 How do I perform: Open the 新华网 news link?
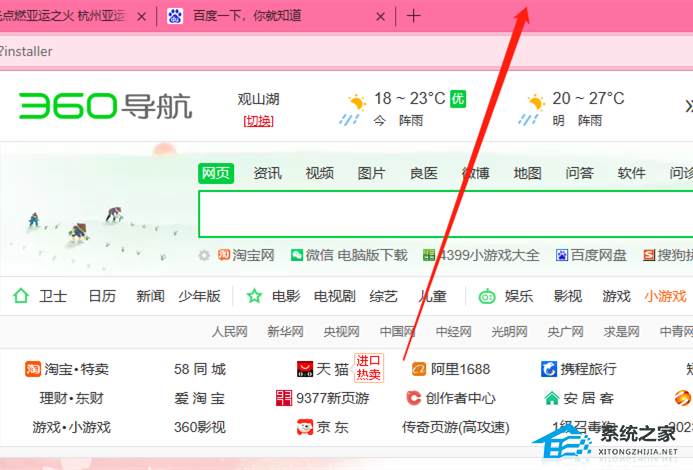286,331
